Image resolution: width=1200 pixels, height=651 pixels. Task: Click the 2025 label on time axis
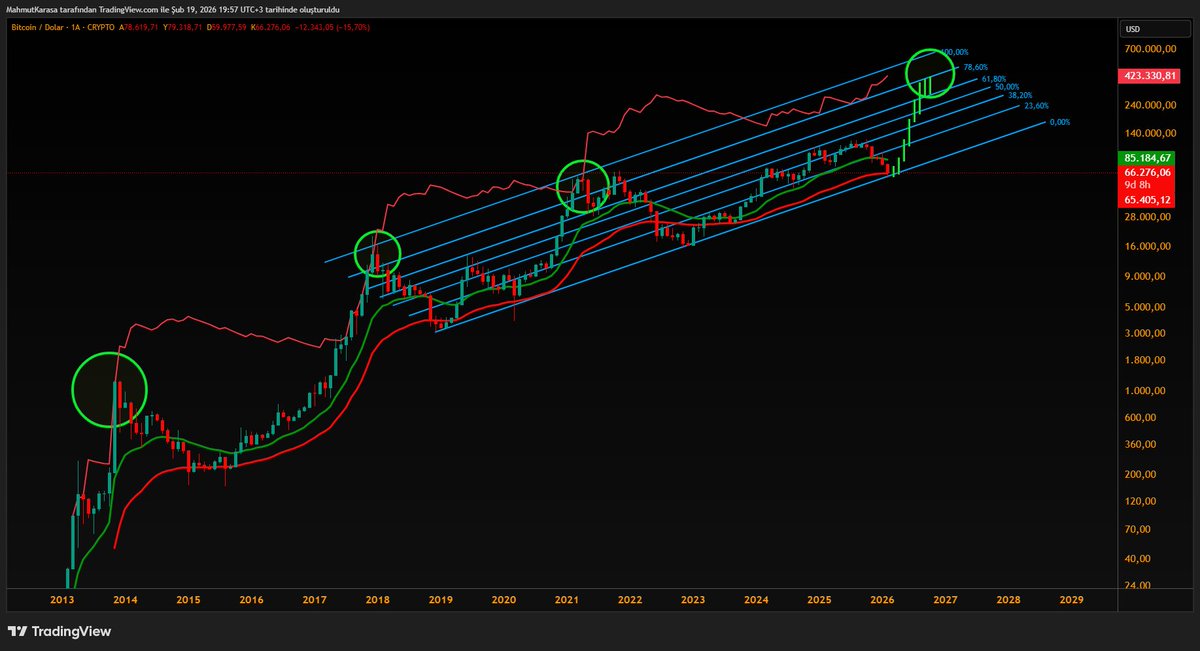pos(819,600)
